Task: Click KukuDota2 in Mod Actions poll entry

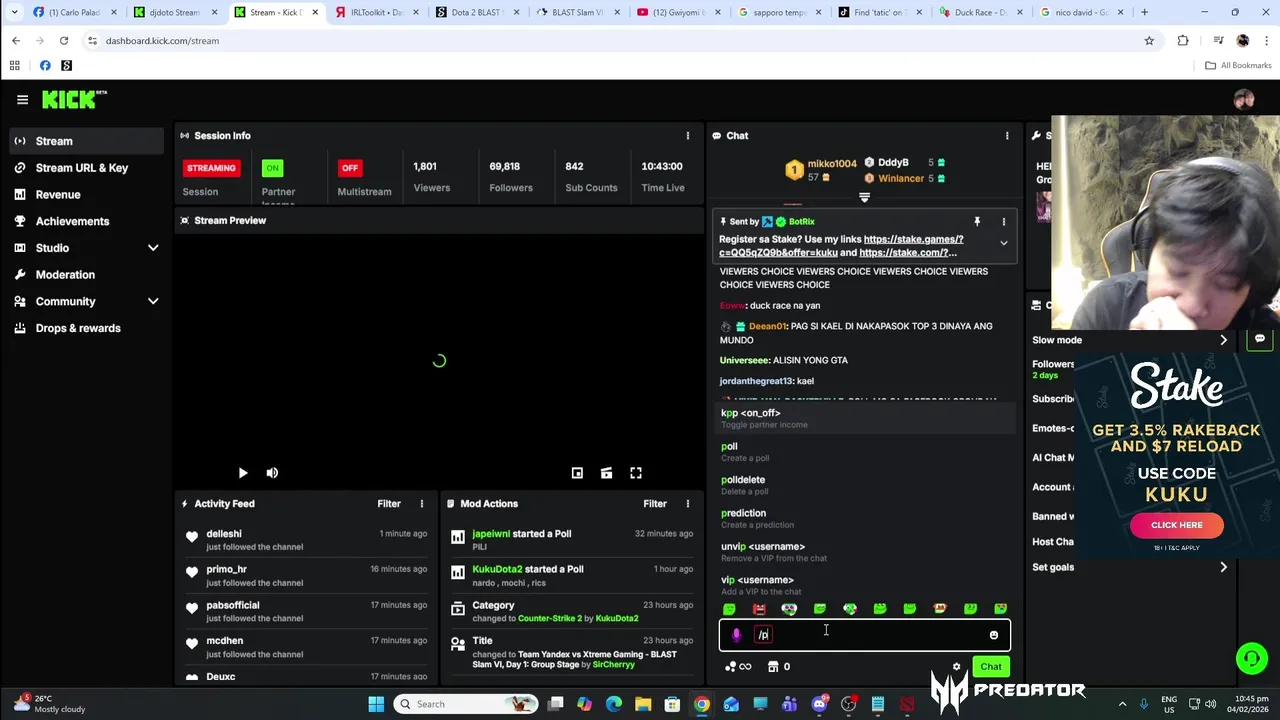Action: [497, 569]
